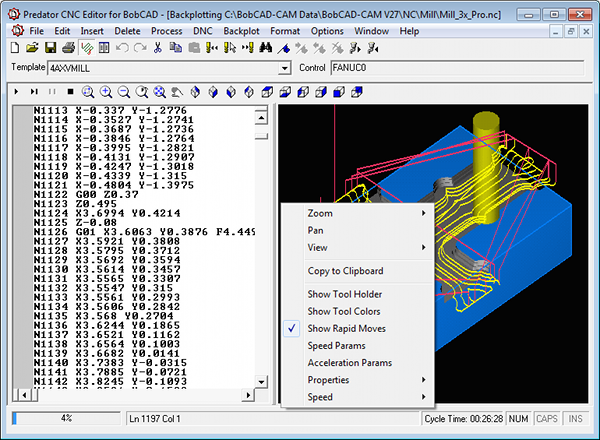Image resolution: width=600 pixels, height=440 pixels.
Task: Create a new NC file
Action: 15,48
